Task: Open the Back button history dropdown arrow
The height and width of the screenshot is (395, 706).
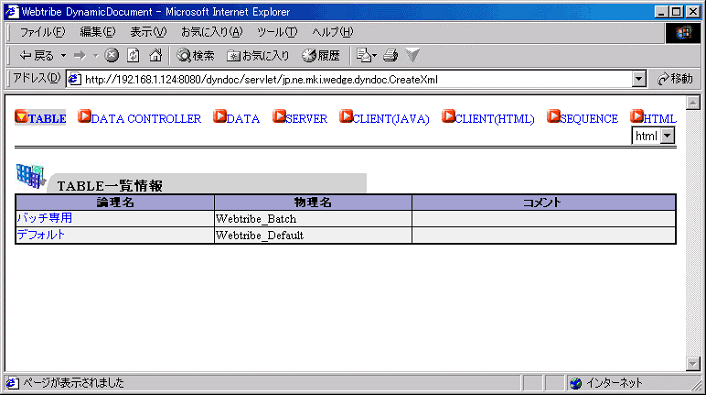Action: [x=63, y=55]
